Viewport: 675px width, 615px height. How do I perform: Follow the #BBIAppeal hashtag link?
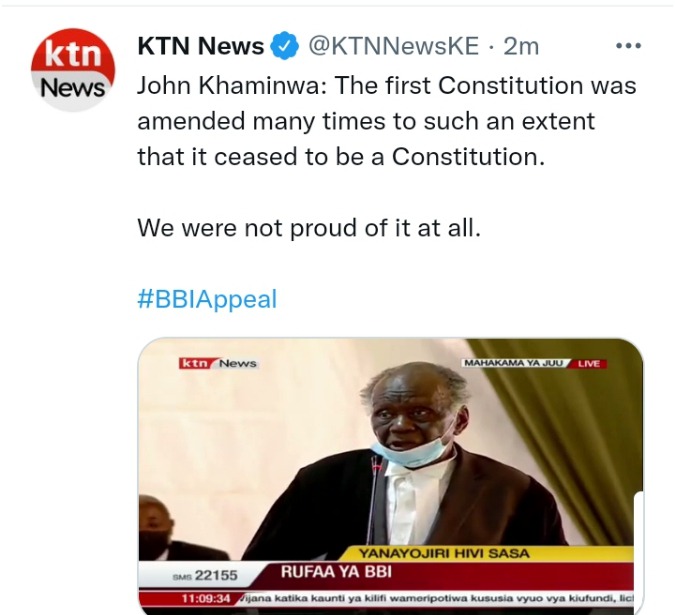pos(207,299)
